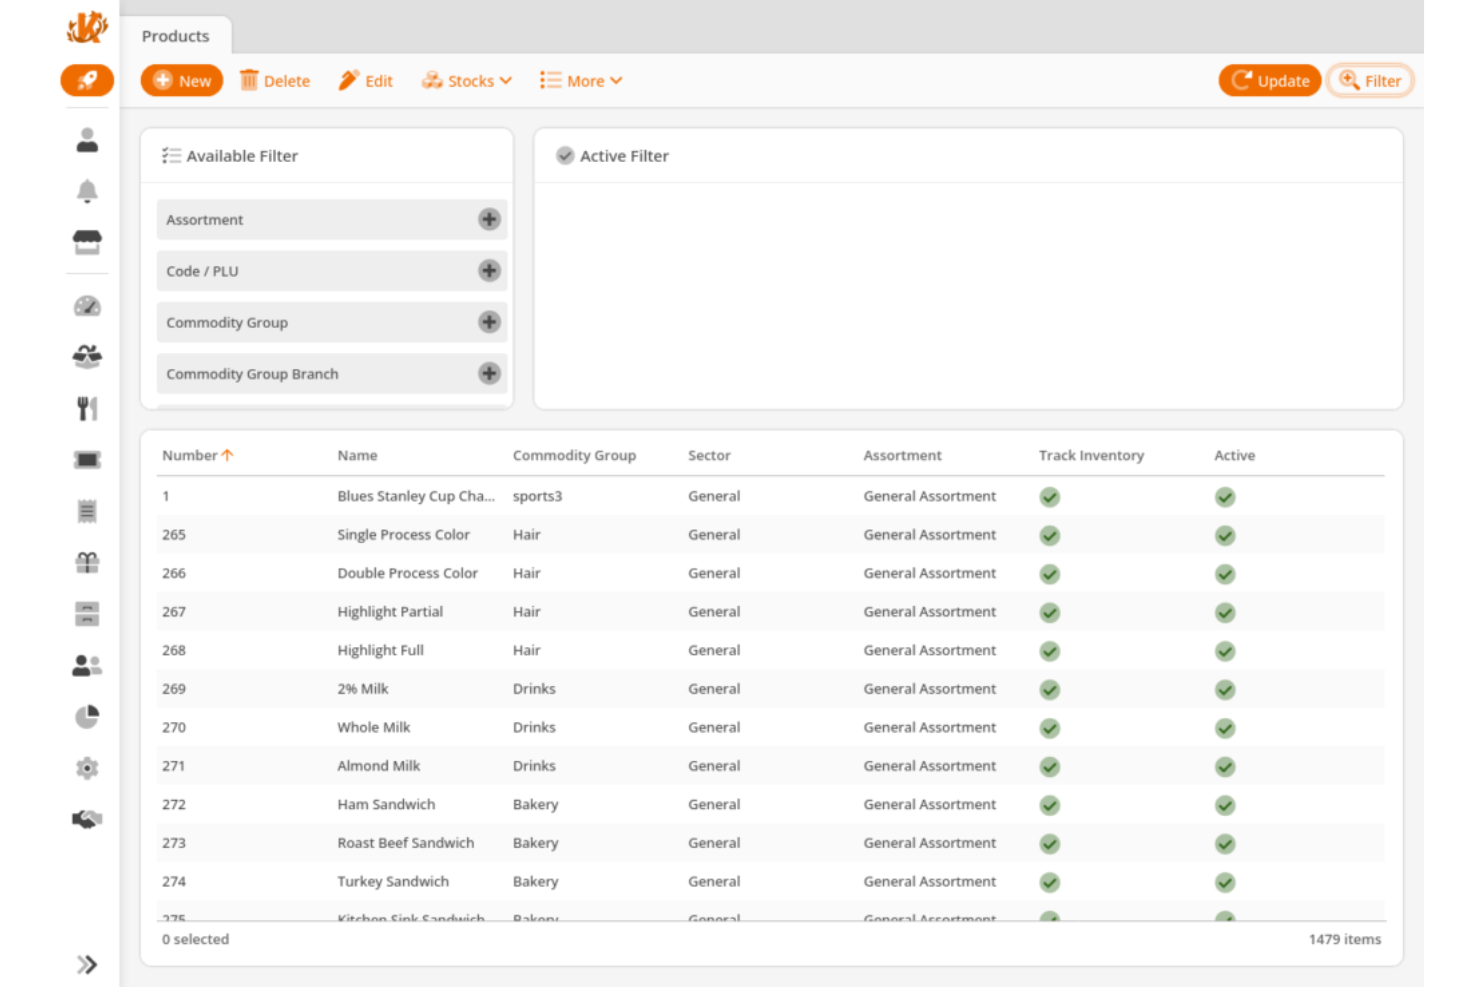Click the Edit toolbar button
Screen dimensions: 1480x987
[x=366, y=81]
